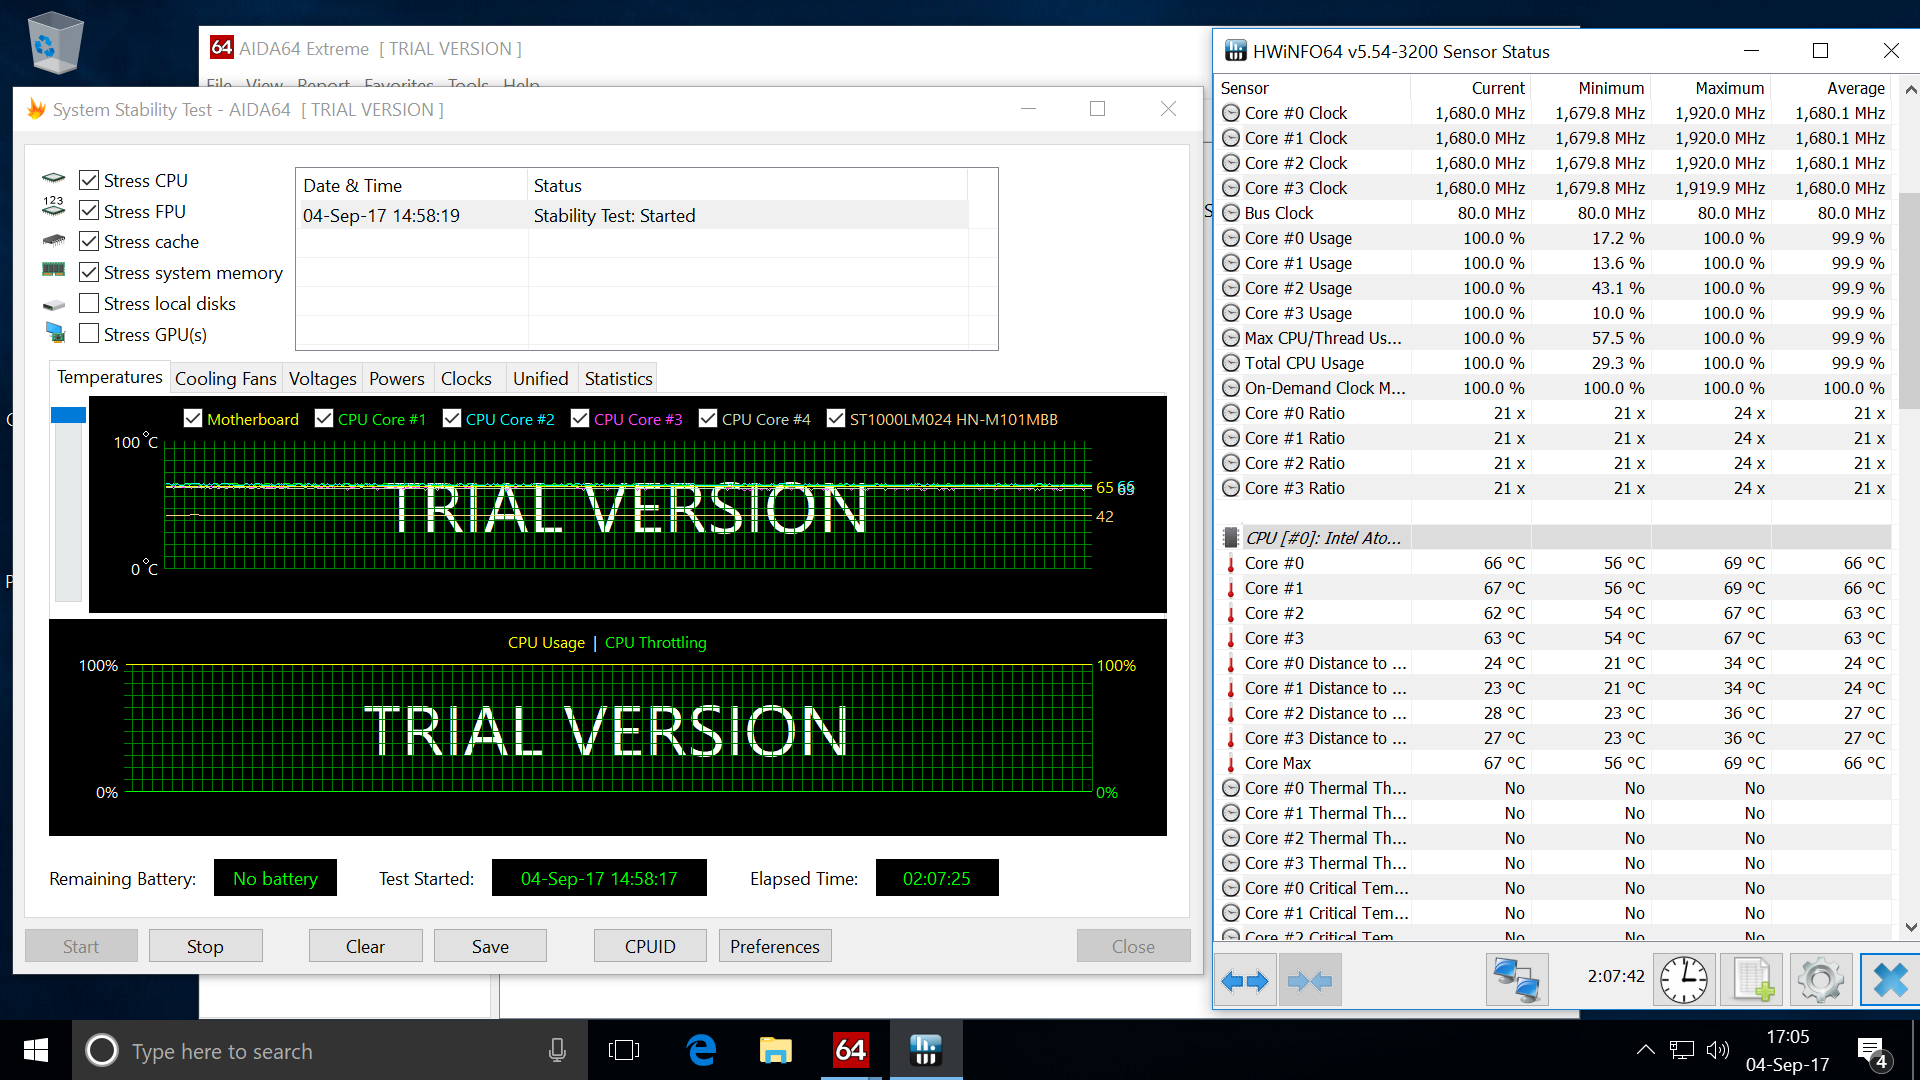Click Maximum column header in HWiNFO
The image size is (1920, 1080).
[1711, 88]
